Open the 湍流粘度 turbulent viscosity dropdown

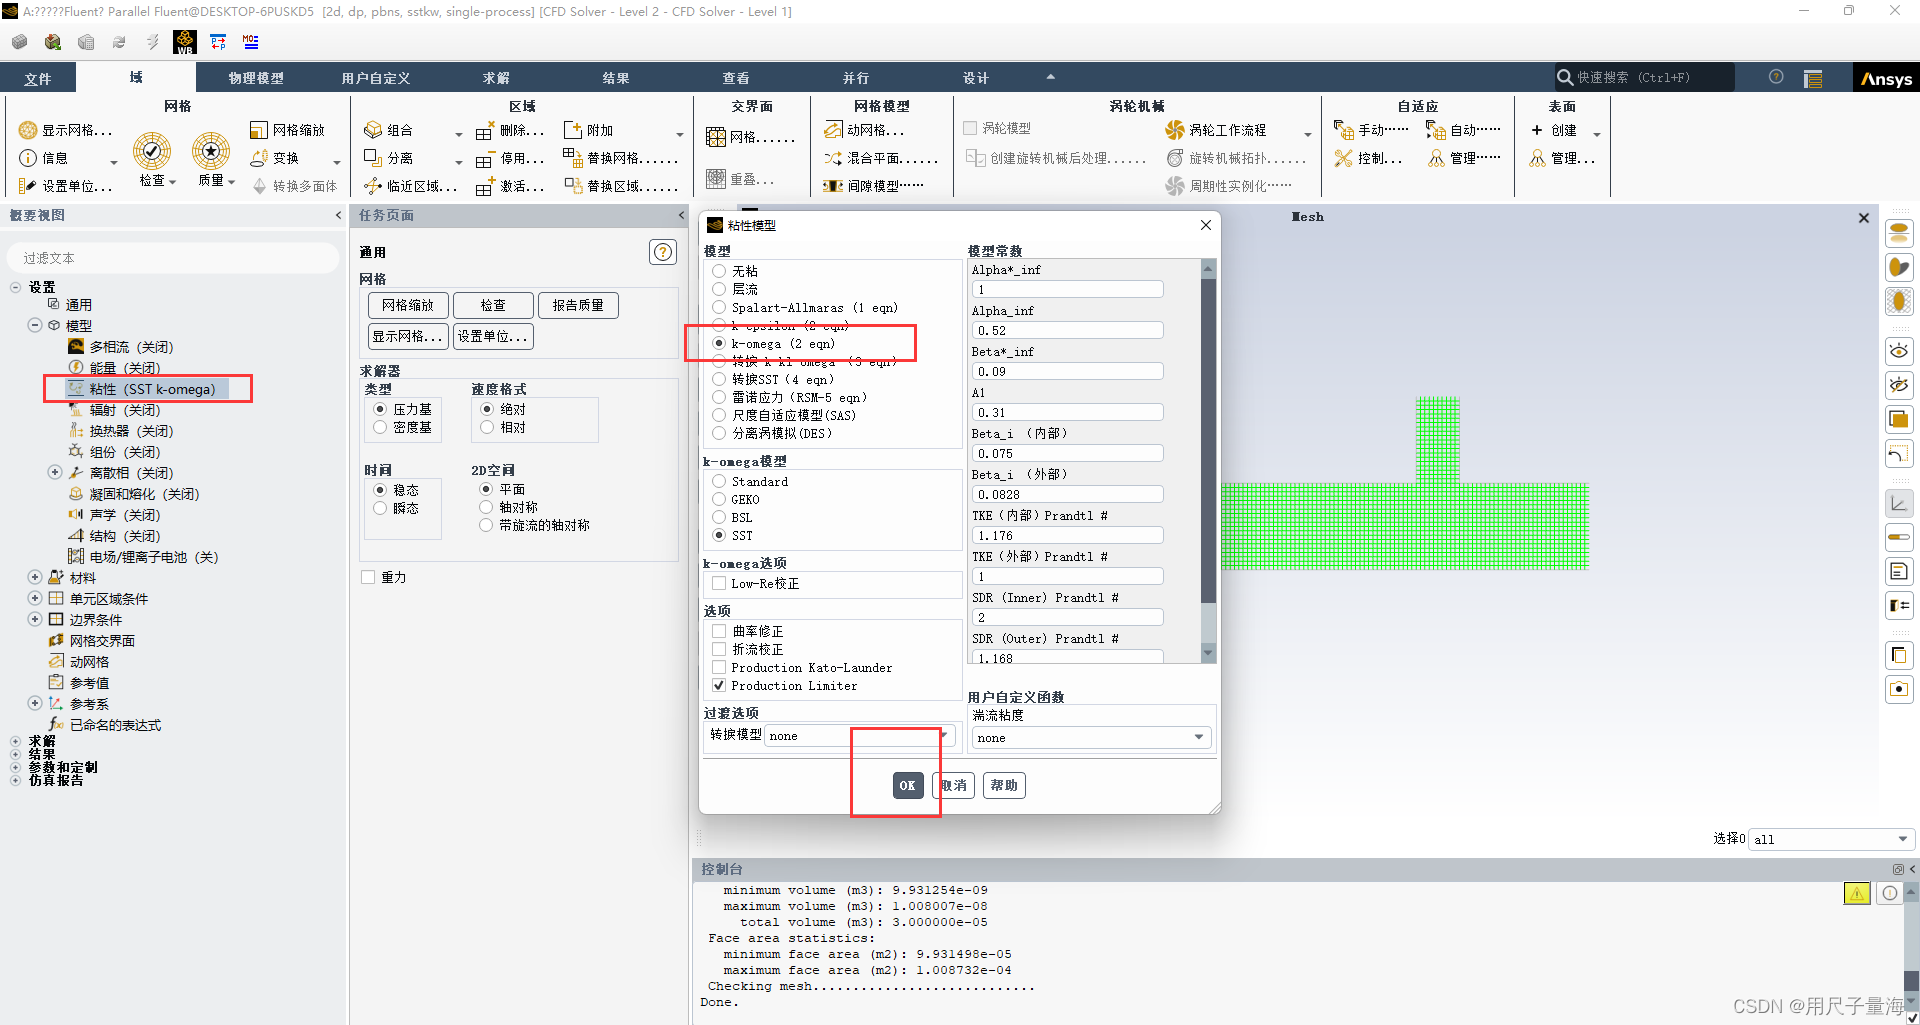[x=1091, y=737]
